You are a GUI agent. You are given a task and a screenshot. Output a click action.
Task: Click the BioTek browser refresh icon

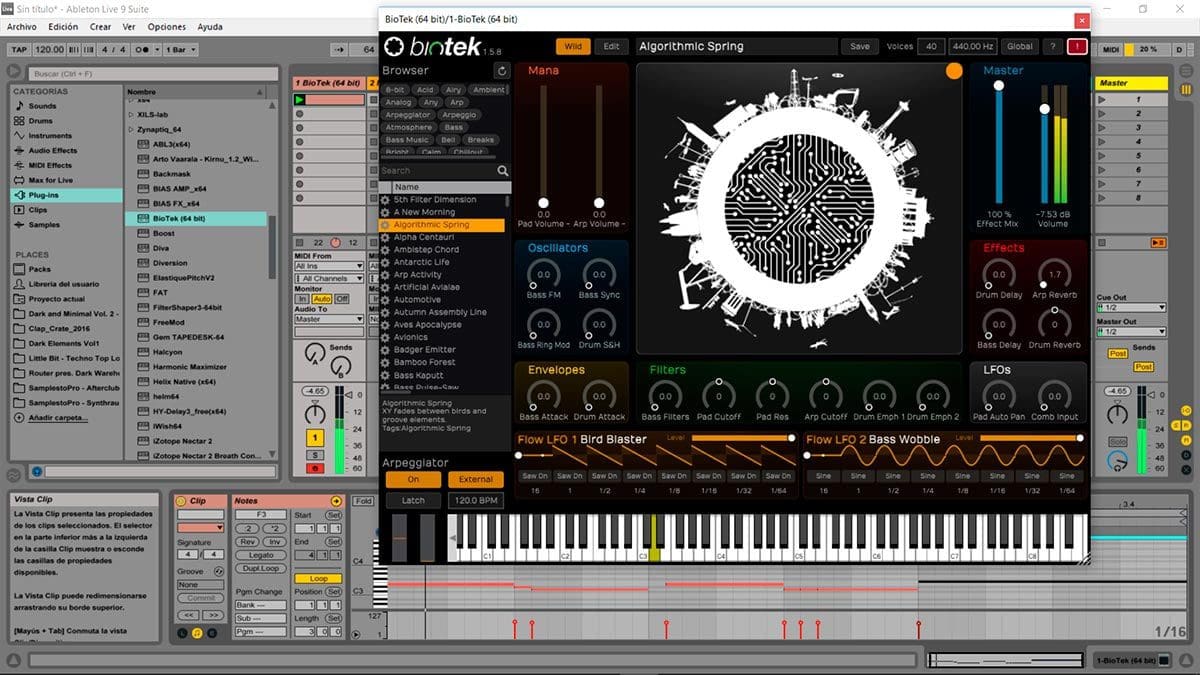502,71
